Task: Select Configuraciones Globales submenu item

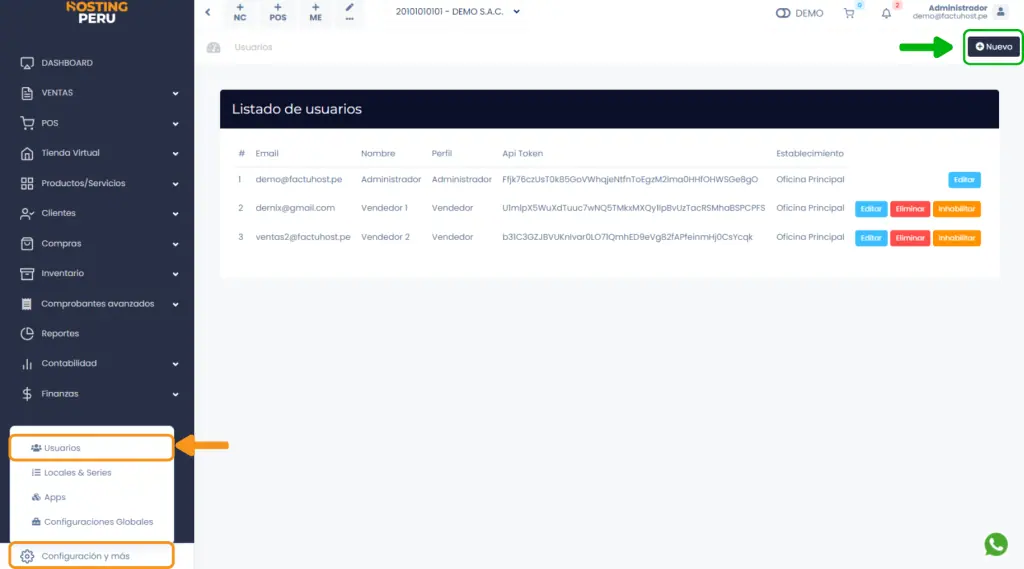Action: click(x=91, y=522)
